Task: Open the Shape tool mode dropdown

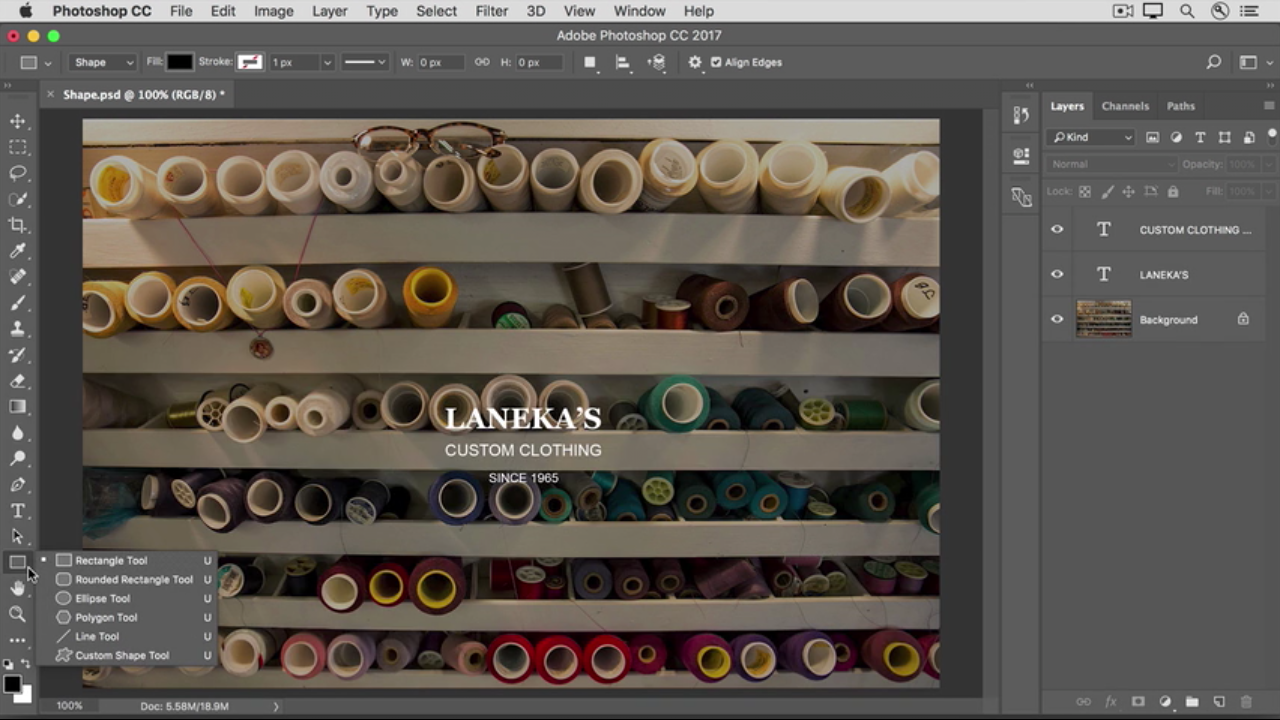Action: point(103,62)
